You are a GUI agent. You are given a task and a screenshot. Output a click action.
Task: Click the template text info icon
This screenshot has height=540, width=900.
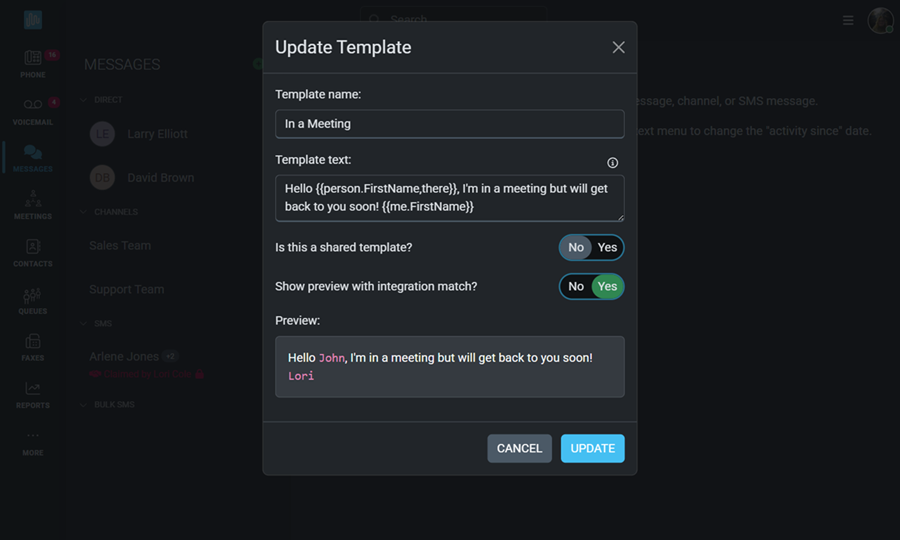pyautogui.click(x=613, y=163)
